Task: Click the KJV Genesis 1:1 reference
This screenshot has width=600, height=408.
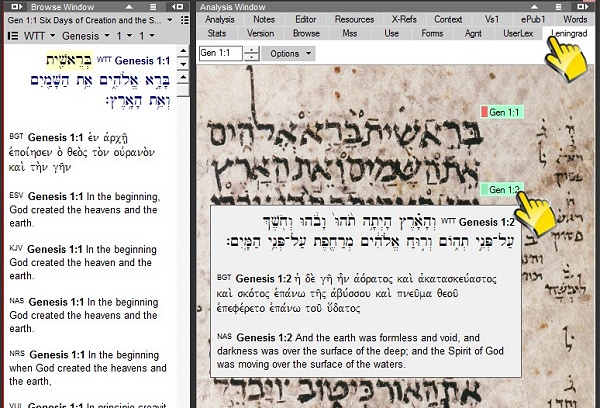Action: (55, 249)
